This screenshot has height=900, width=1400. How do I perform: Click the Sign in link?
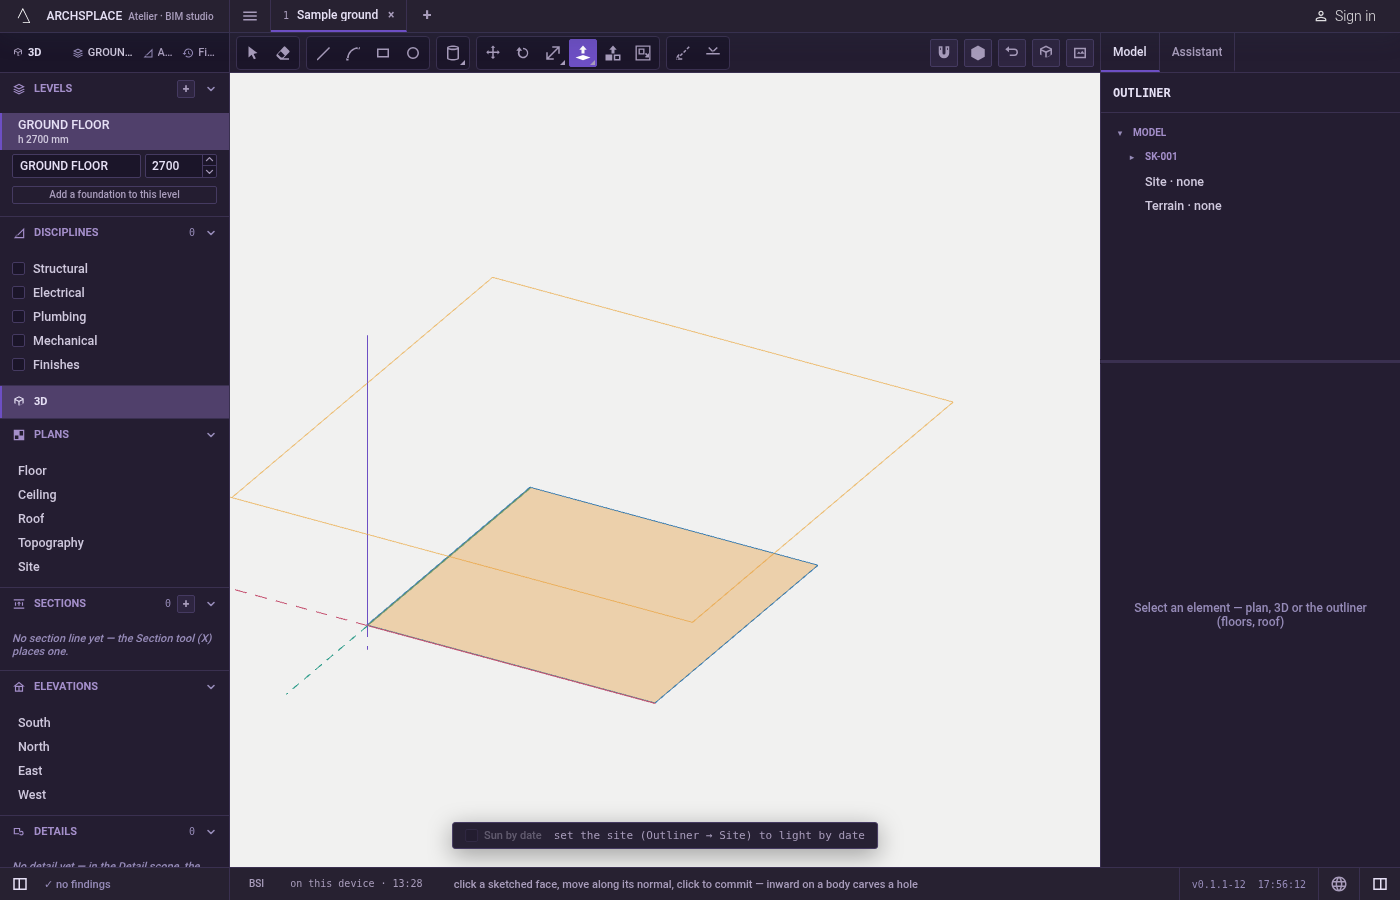click(x=1345, y=16)
